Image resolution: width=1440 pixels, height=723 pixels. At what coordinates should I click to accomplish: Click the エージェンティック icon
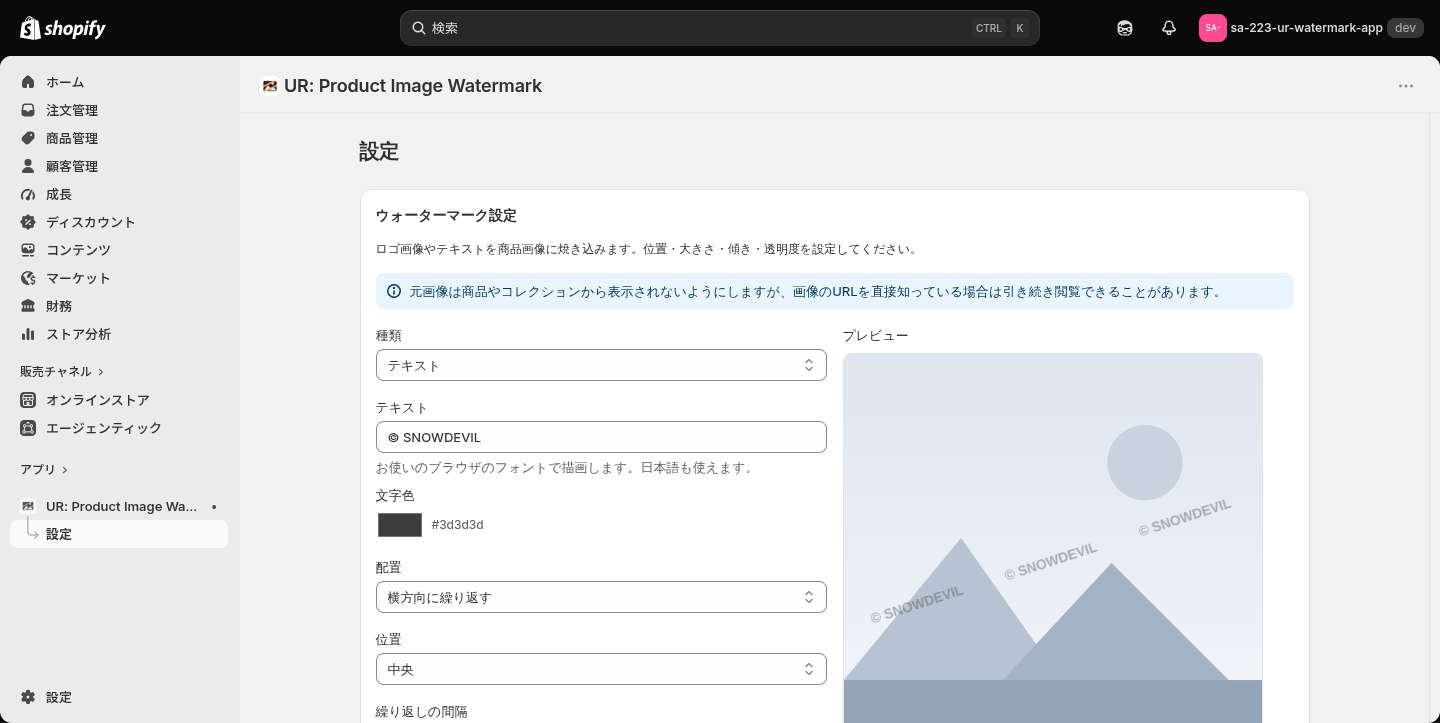[28, 428]
